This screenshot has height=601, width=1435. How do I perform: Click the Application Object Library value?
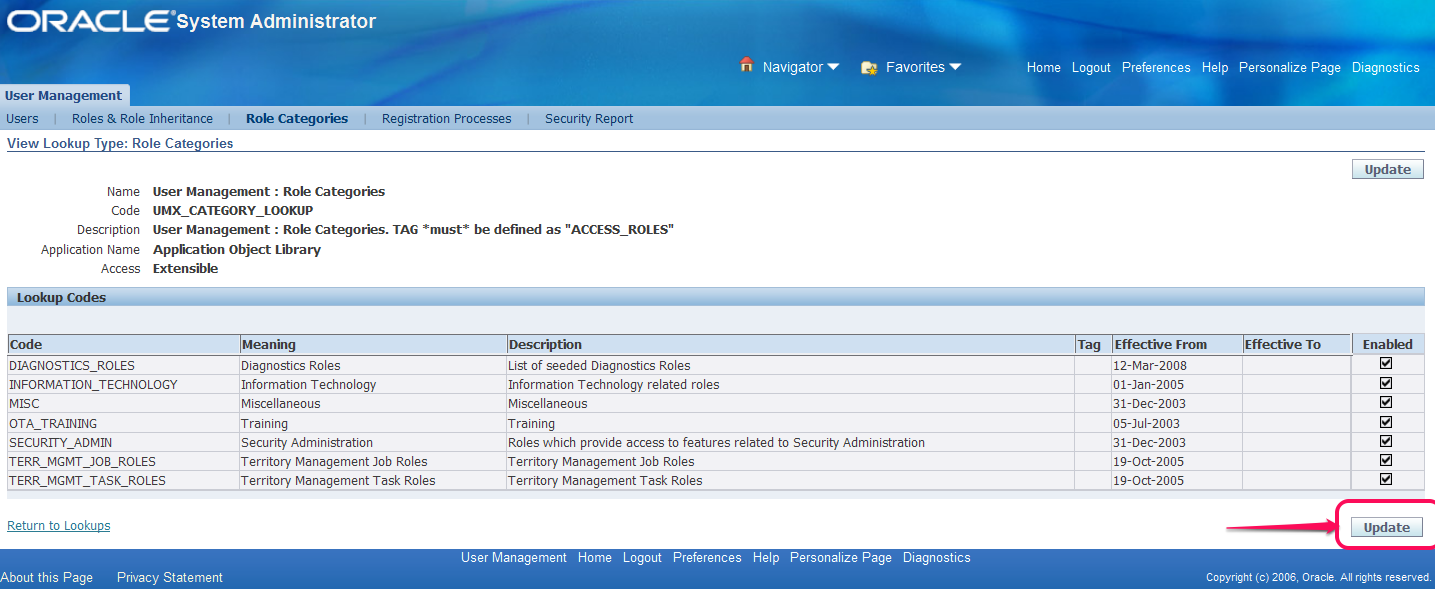tap(237, 250)
